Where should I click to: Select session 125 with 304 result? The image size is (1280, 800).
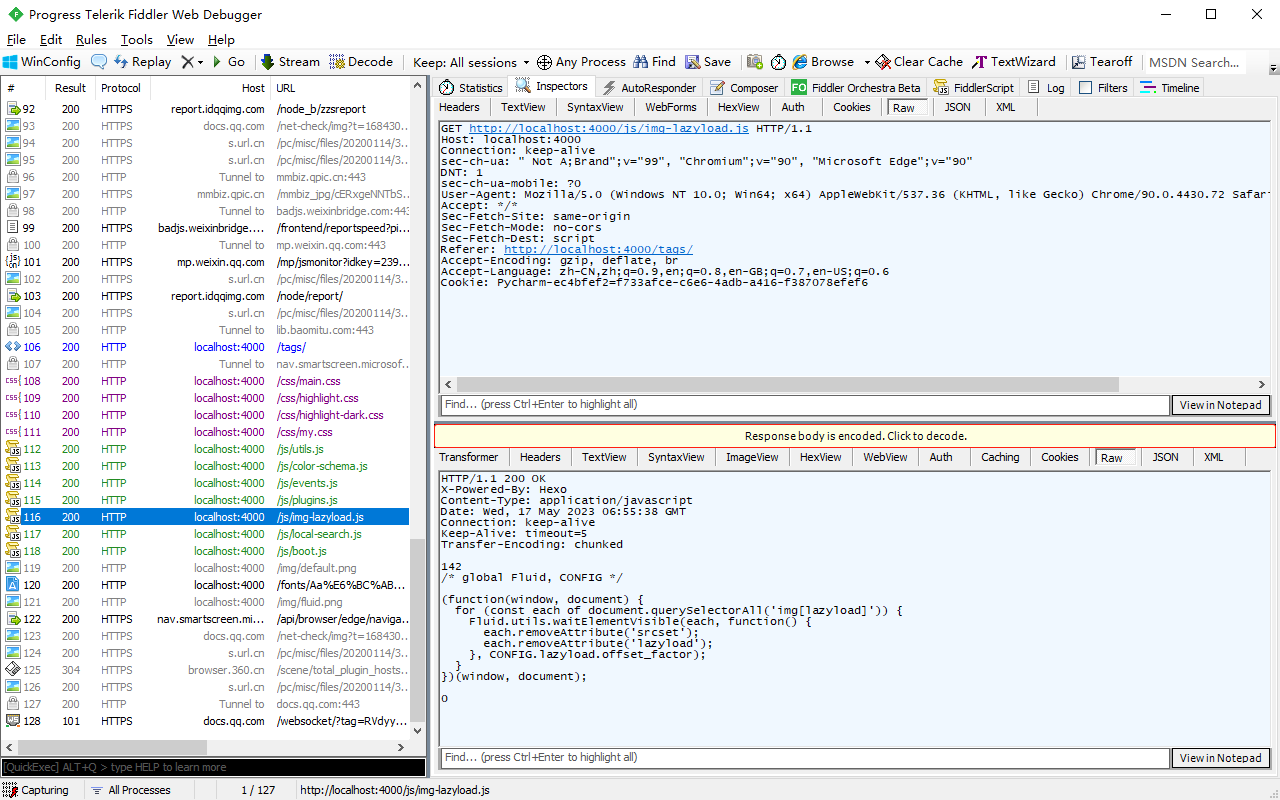coord(205,670)
